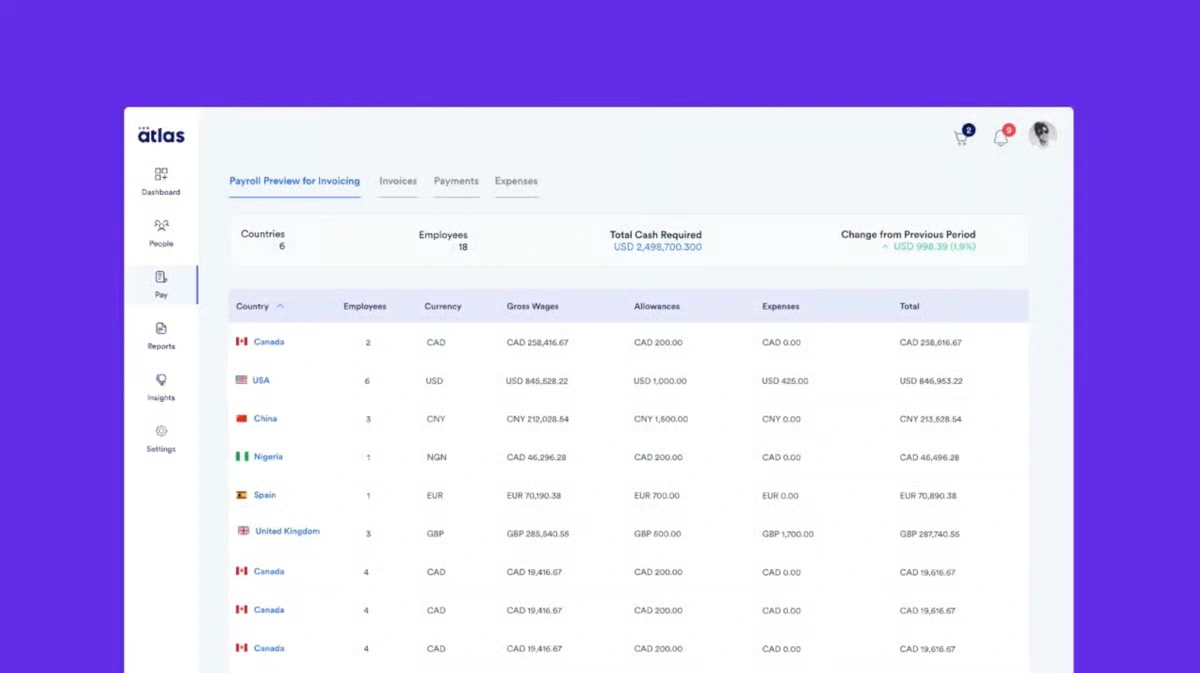The image size is (1200, 673).
Task: Click the Expenses column header
Action: (781, 306)
